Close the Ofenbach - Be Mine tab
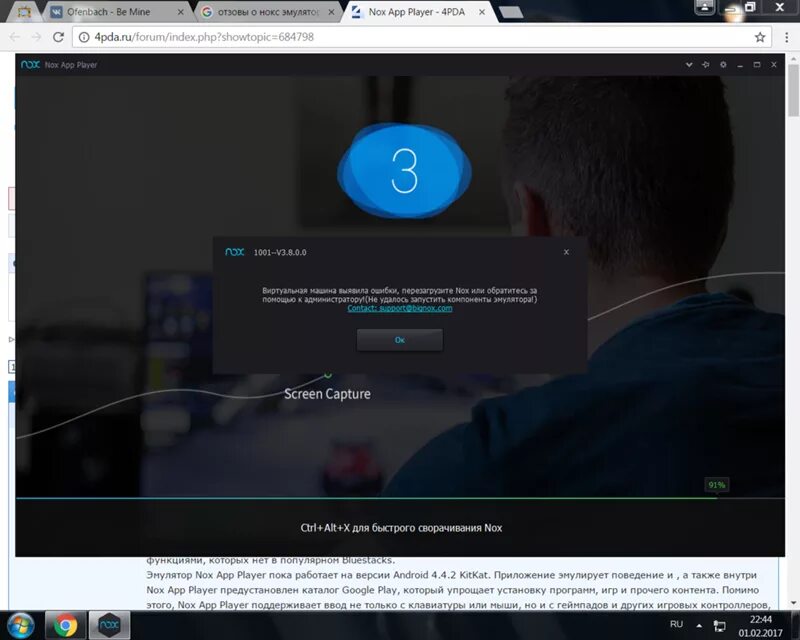 pos(181,12)
